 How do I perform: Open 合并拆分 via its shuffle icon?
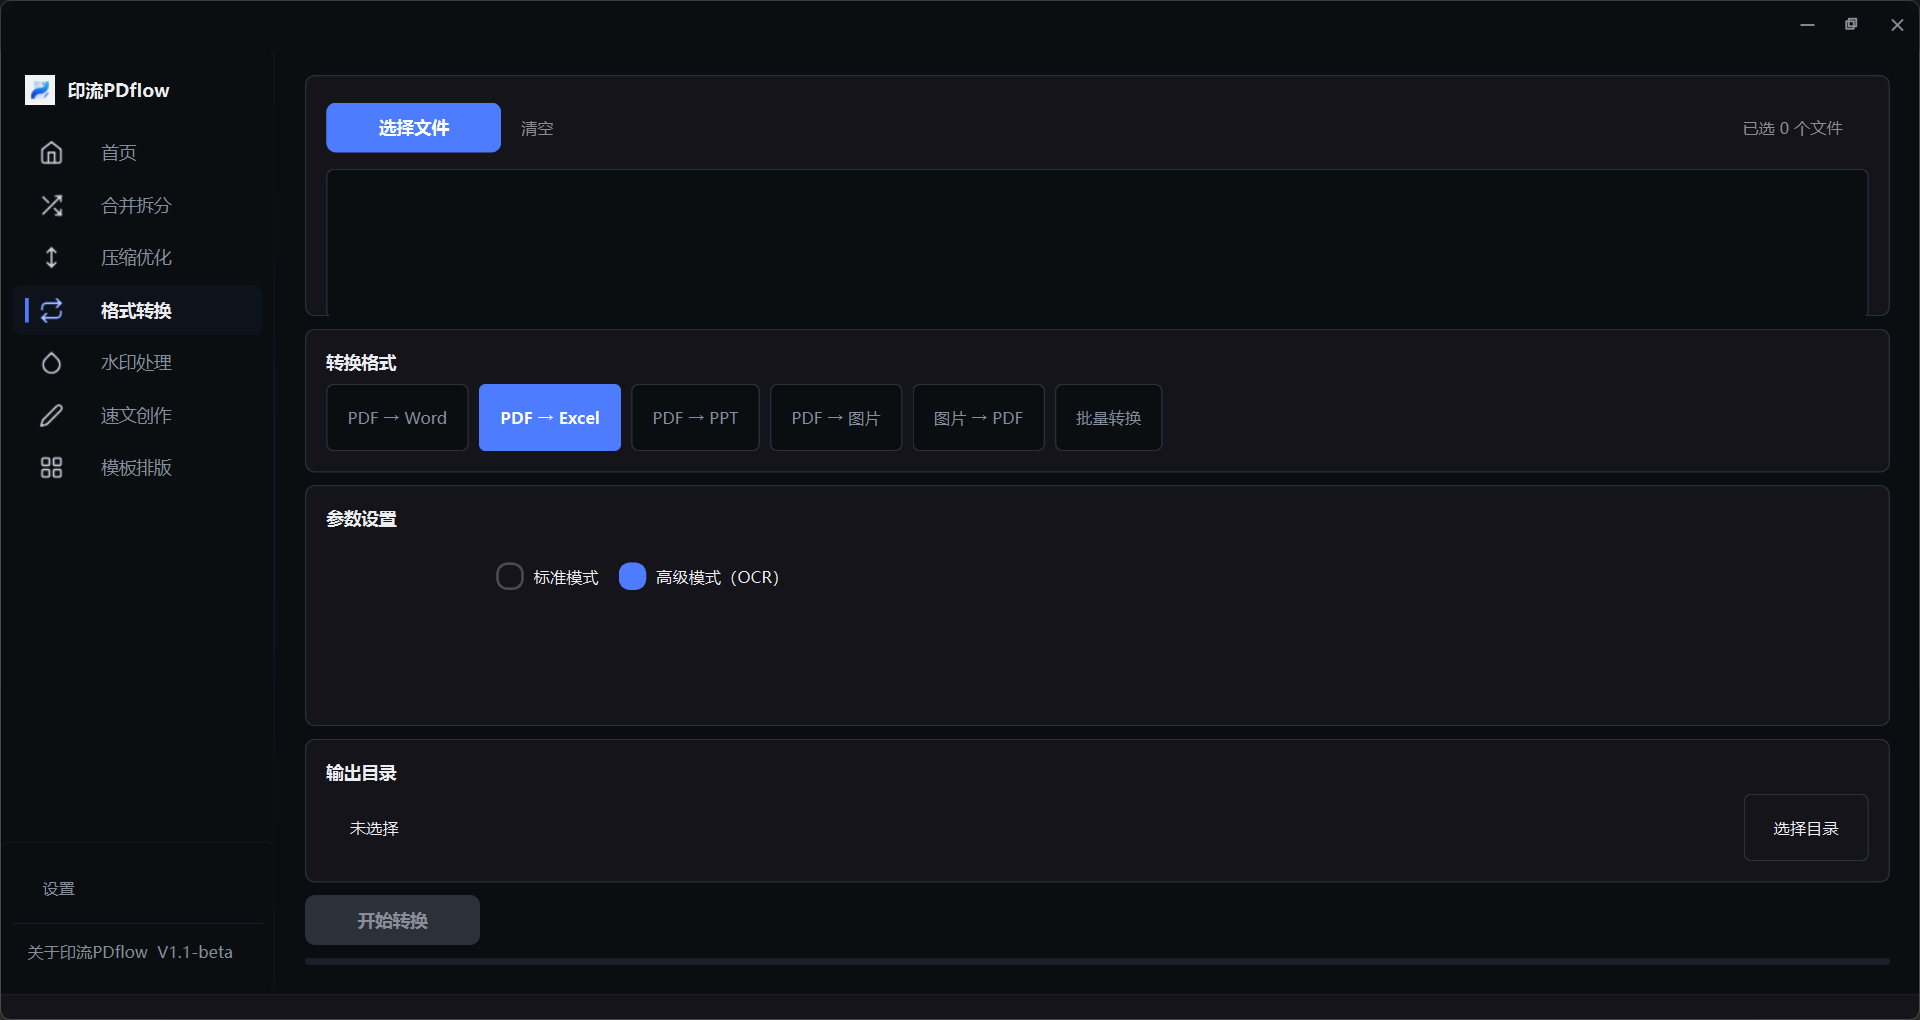51,205
